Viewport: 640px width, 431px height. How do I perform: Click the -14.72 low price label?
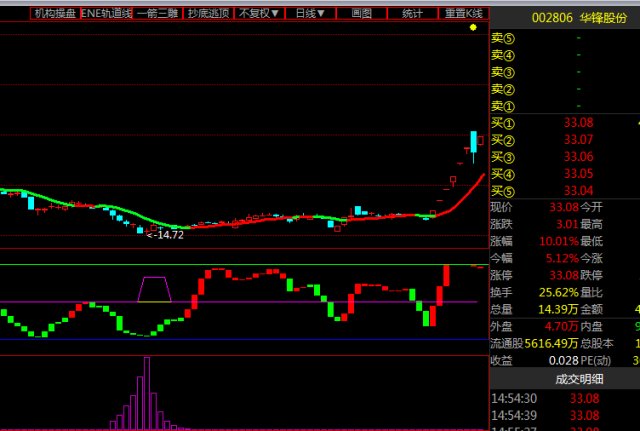point(165,235)
